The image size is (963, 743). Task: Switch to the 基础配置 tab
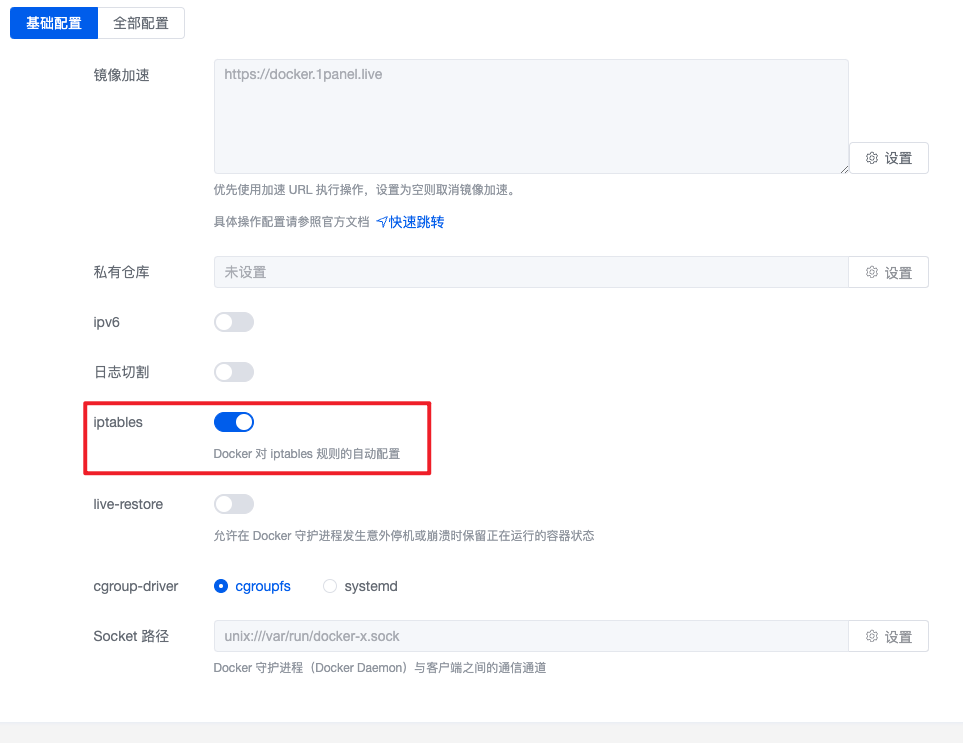(x=54, y=23)
